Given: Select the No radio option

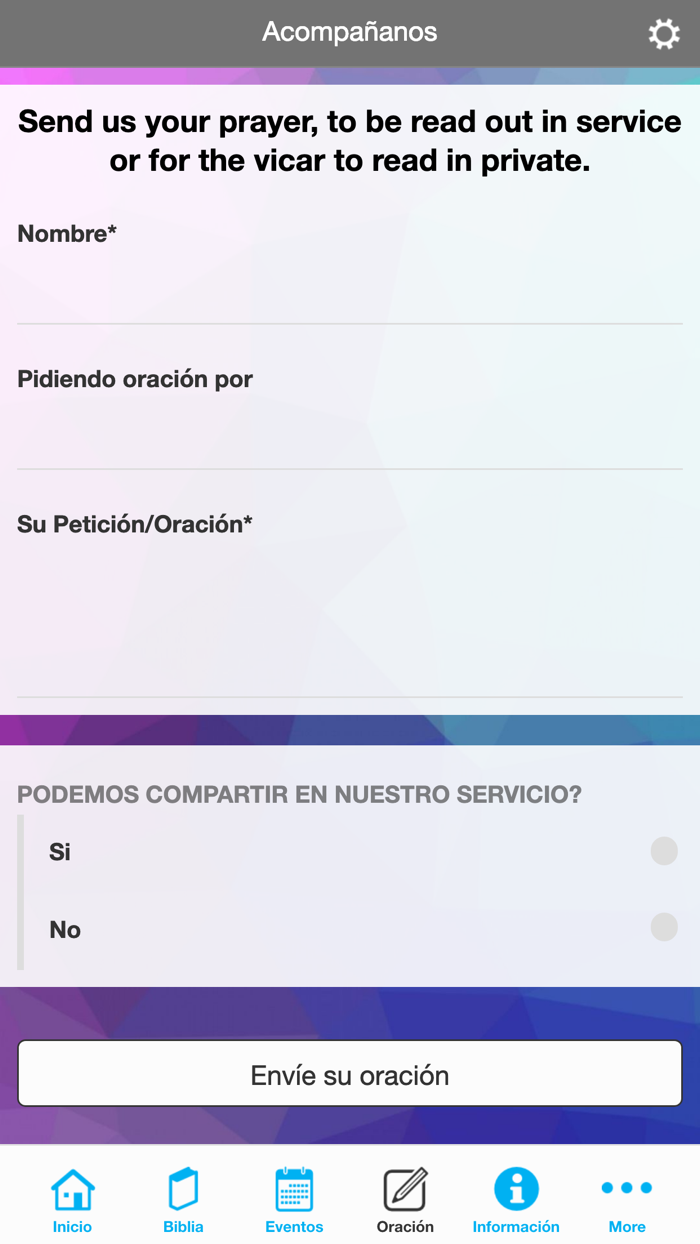Looking at the screenshot, I should click(x=663, y=927).
